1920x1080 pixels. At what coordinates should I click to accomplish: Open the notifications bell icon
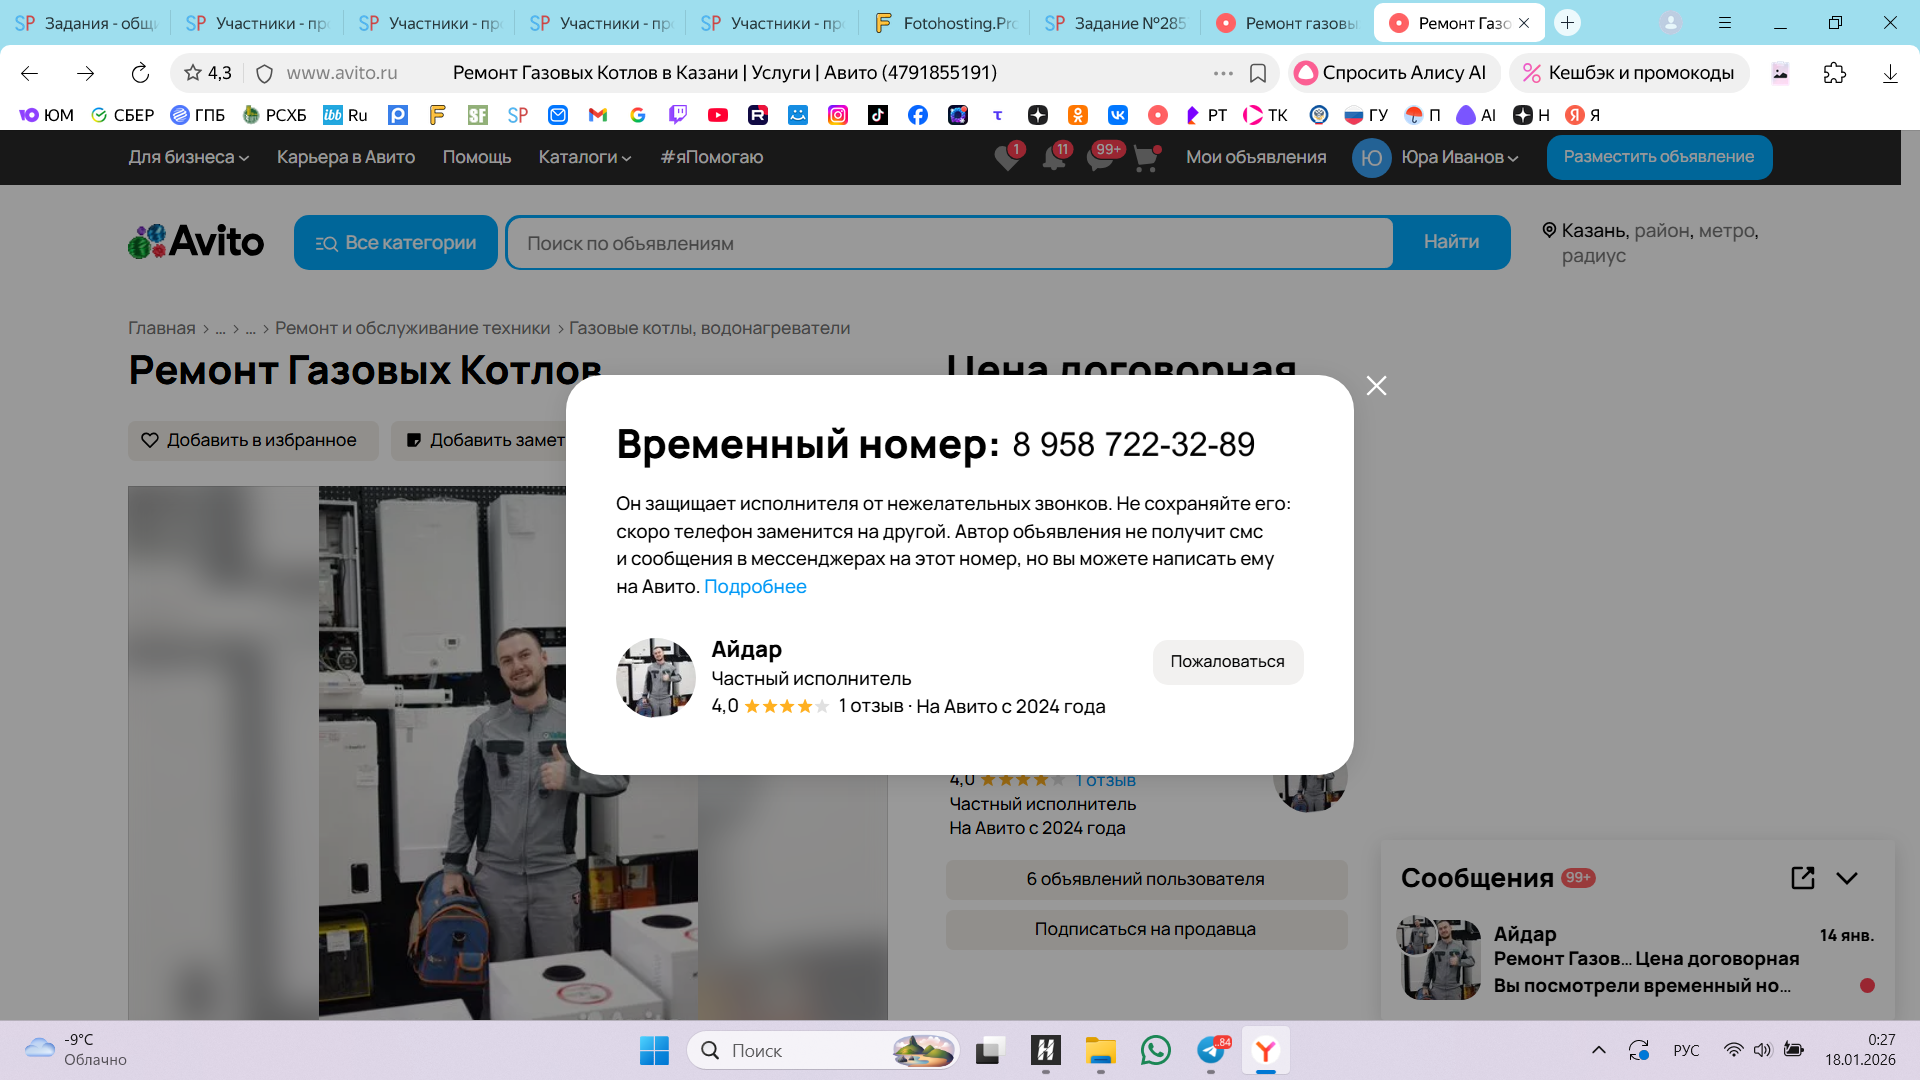[x=1053, y=158]
